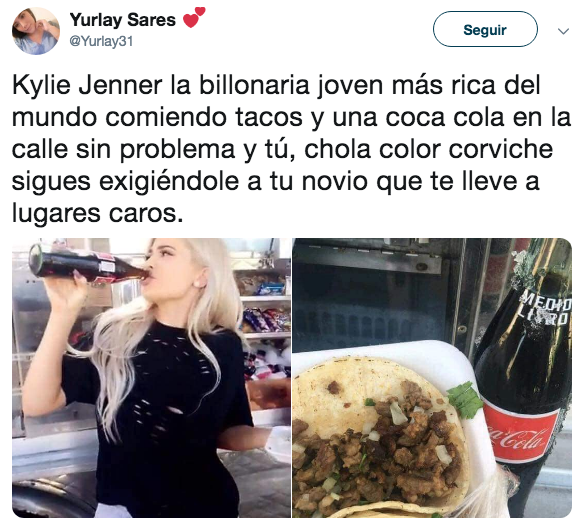Open the @Yurlay31 handle link

pyautogui.click(x=101, y=41)
